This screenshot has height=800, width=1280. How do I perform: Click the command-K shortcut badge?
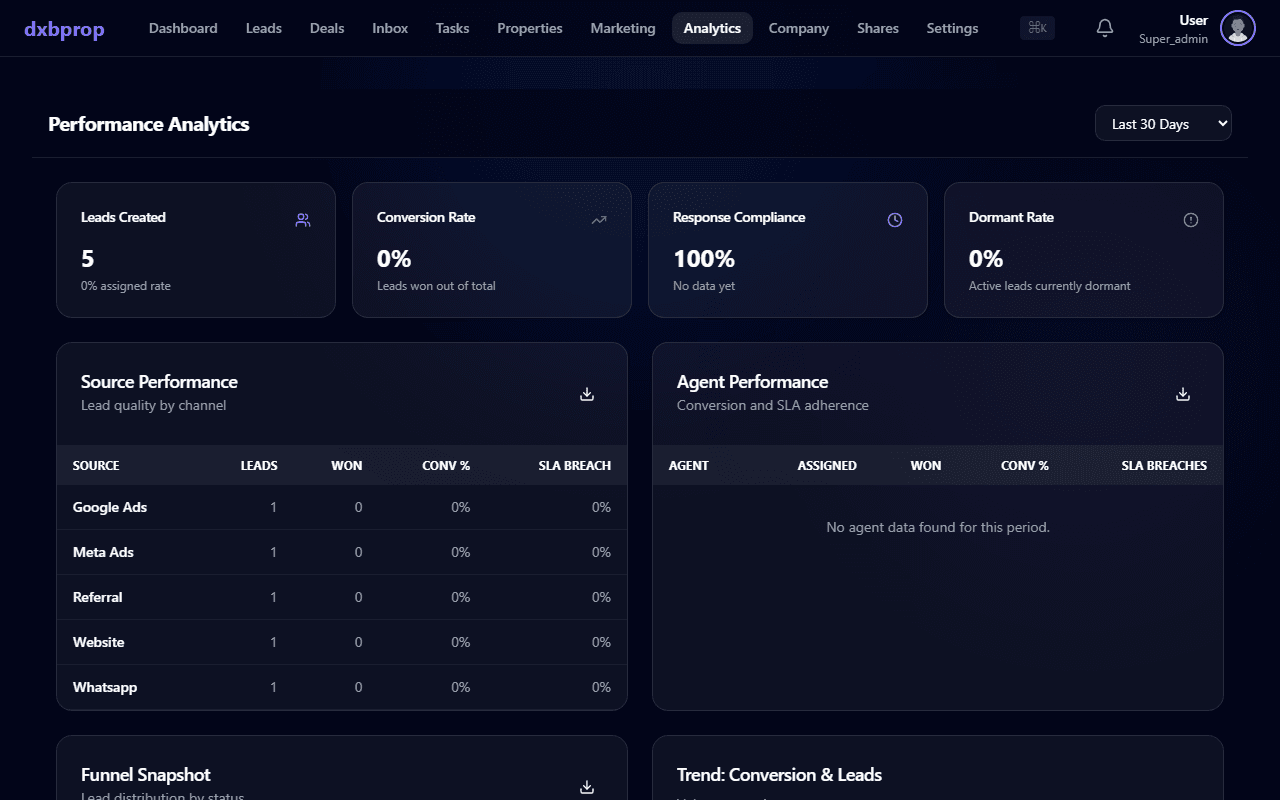[x=1037, y=28]
